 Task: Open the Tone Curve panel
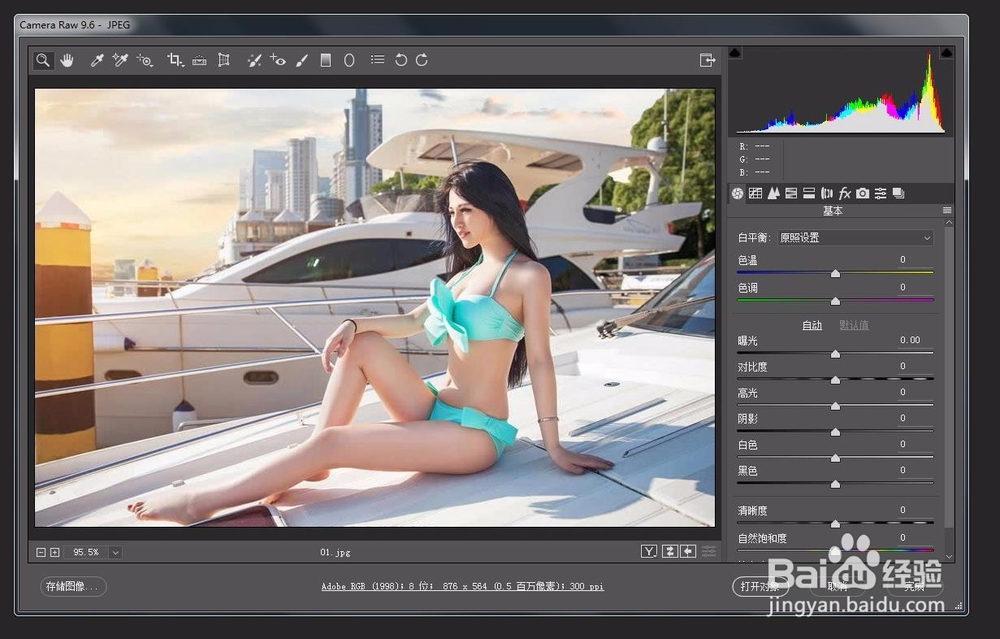click(x=755, y=193)
